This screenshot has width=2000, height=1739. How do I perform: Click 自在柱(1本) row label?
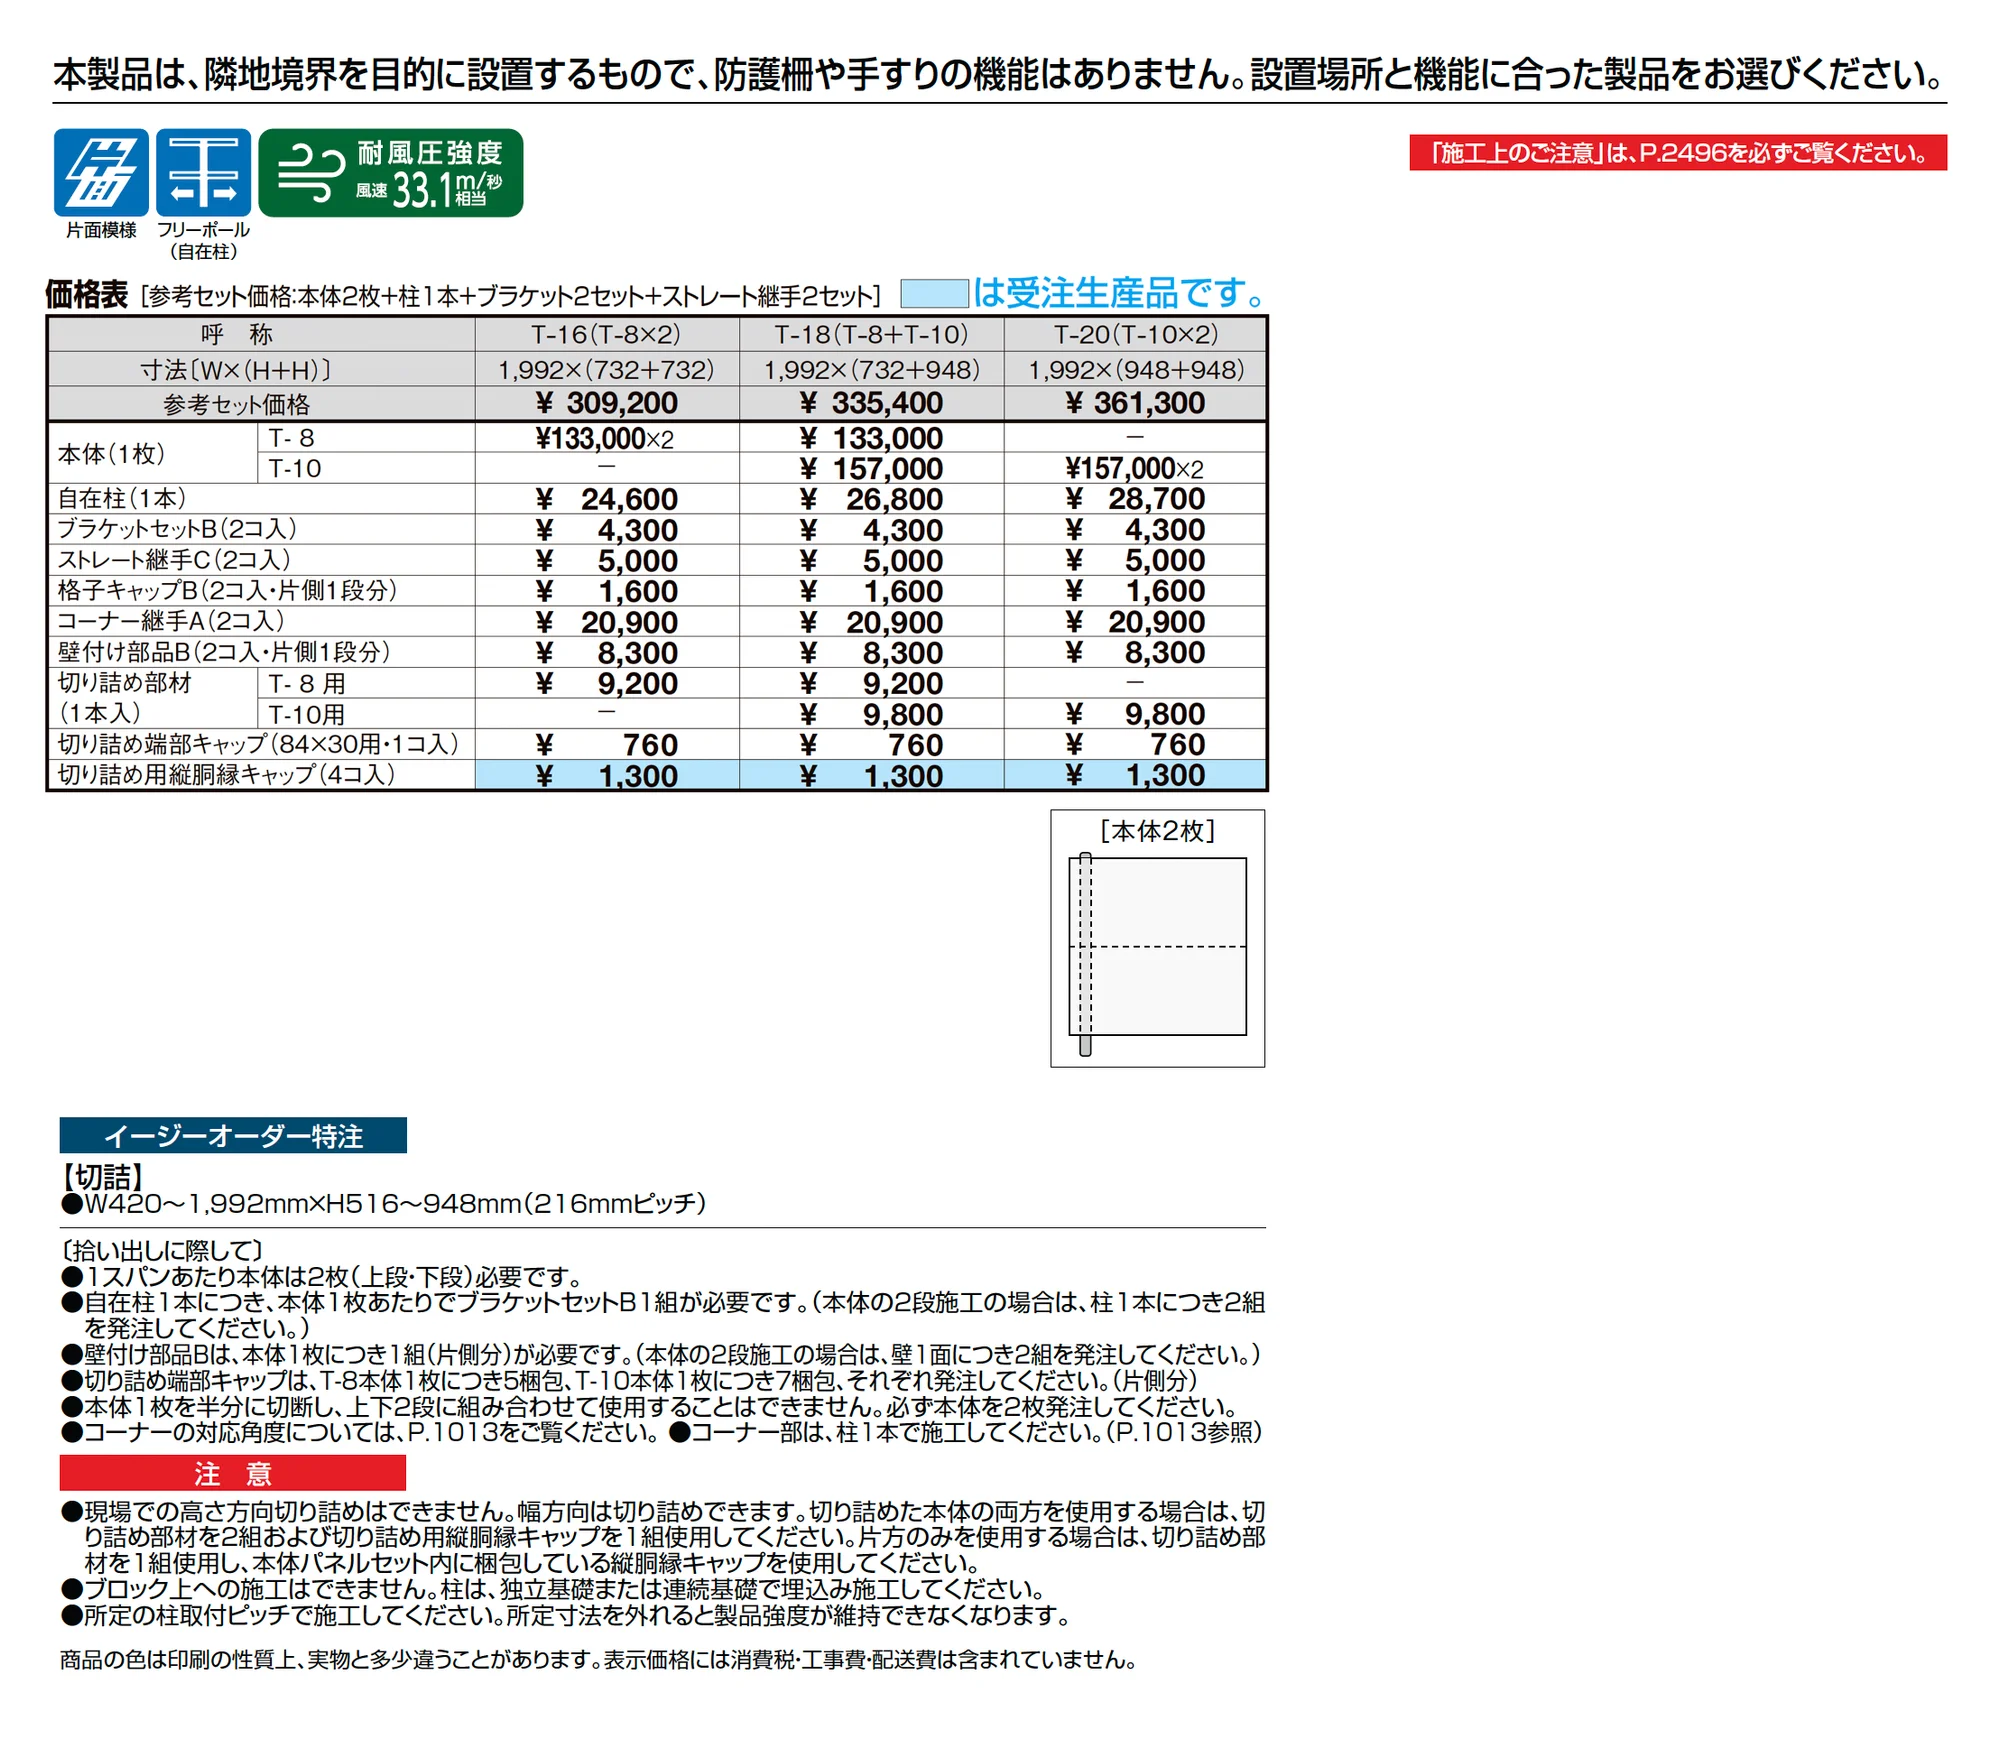(122, 498)
